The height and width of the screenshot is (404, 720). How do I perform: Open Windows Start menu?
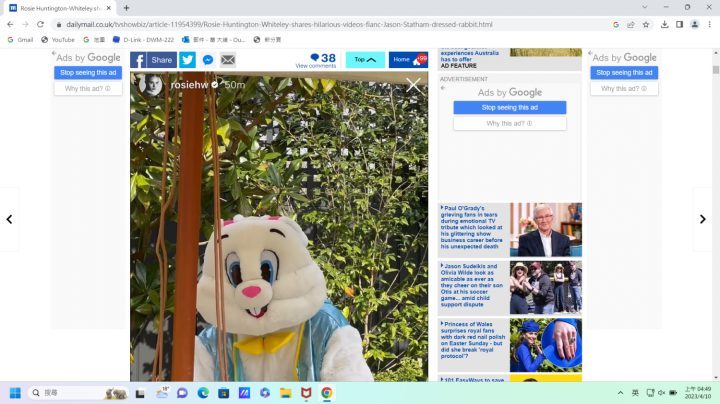click(15, 393)
